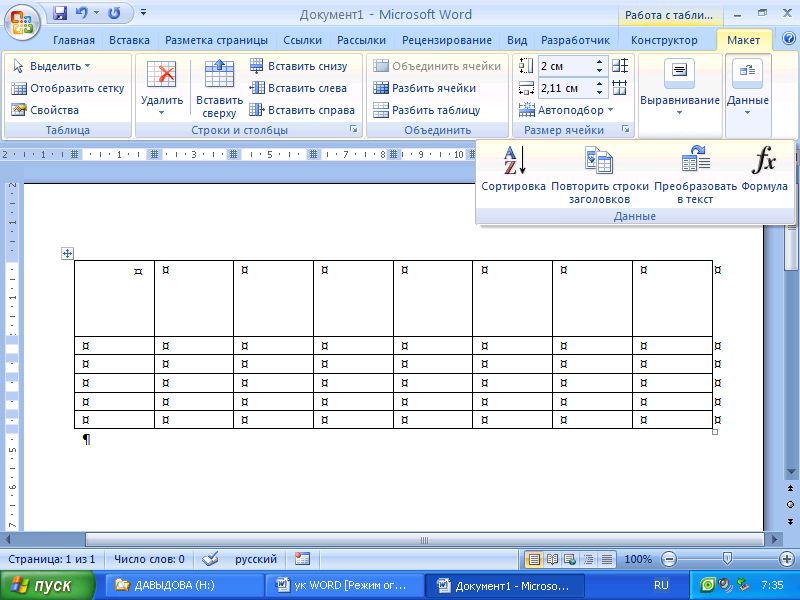Screen dimensions: 800x600
Task: Open the Разработчик tab
Action: pyautogui.click(x=576, y=40)
